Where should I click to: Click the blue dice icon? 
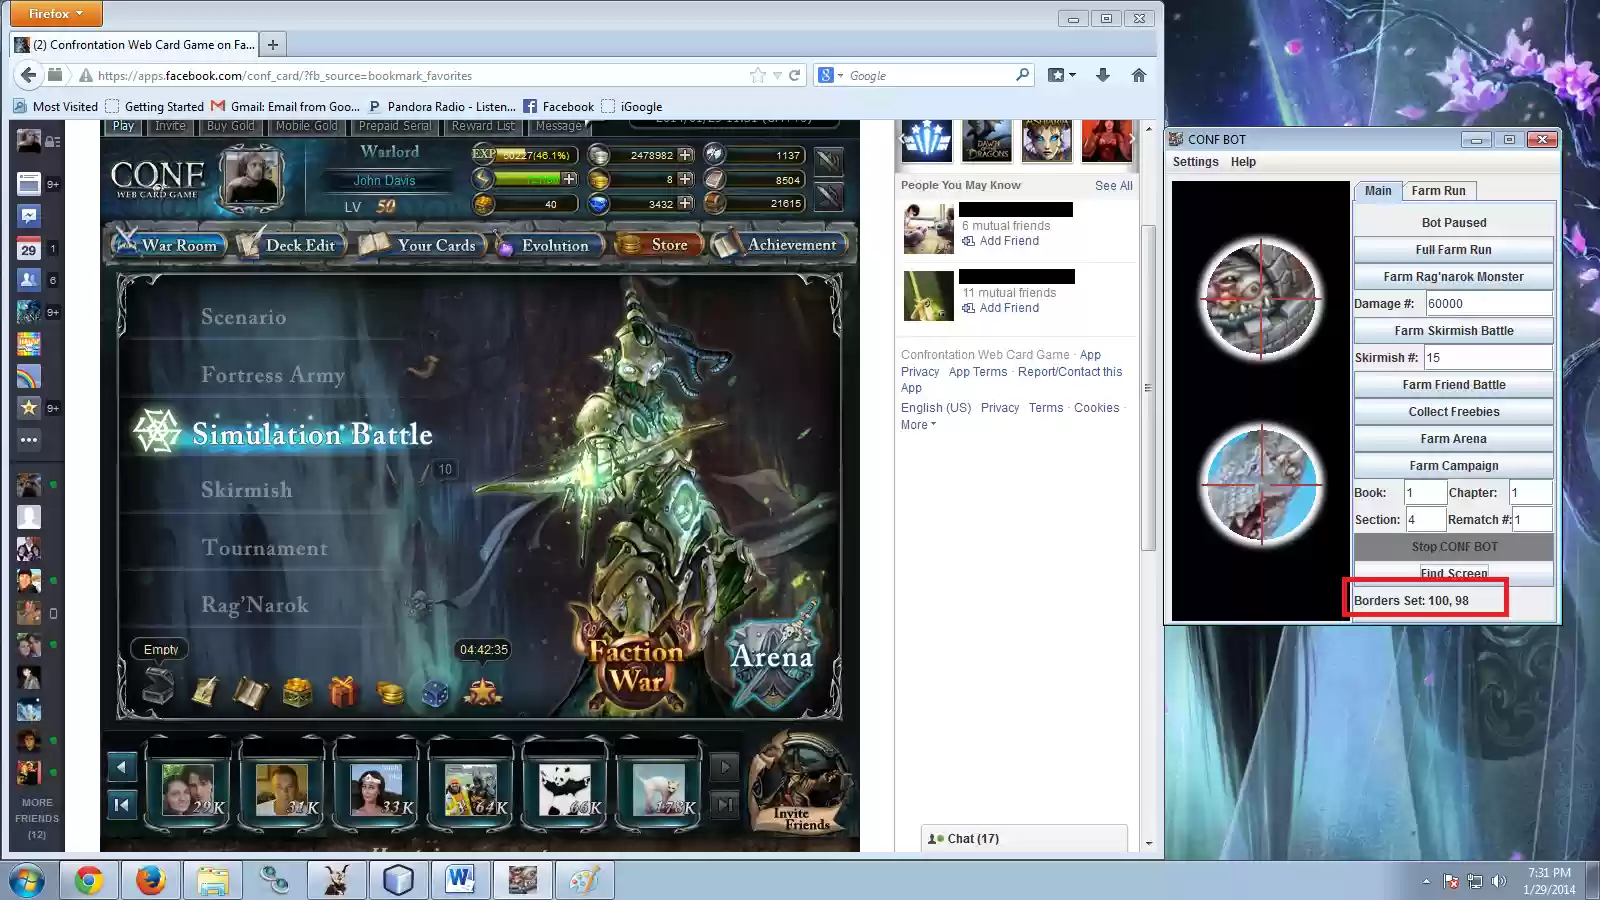[x=435, y=692]
